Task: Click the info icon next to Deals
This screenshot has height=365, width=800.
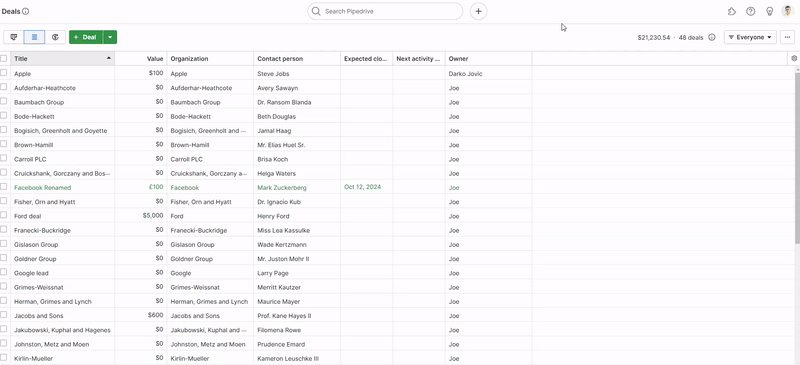Action: 26,11
